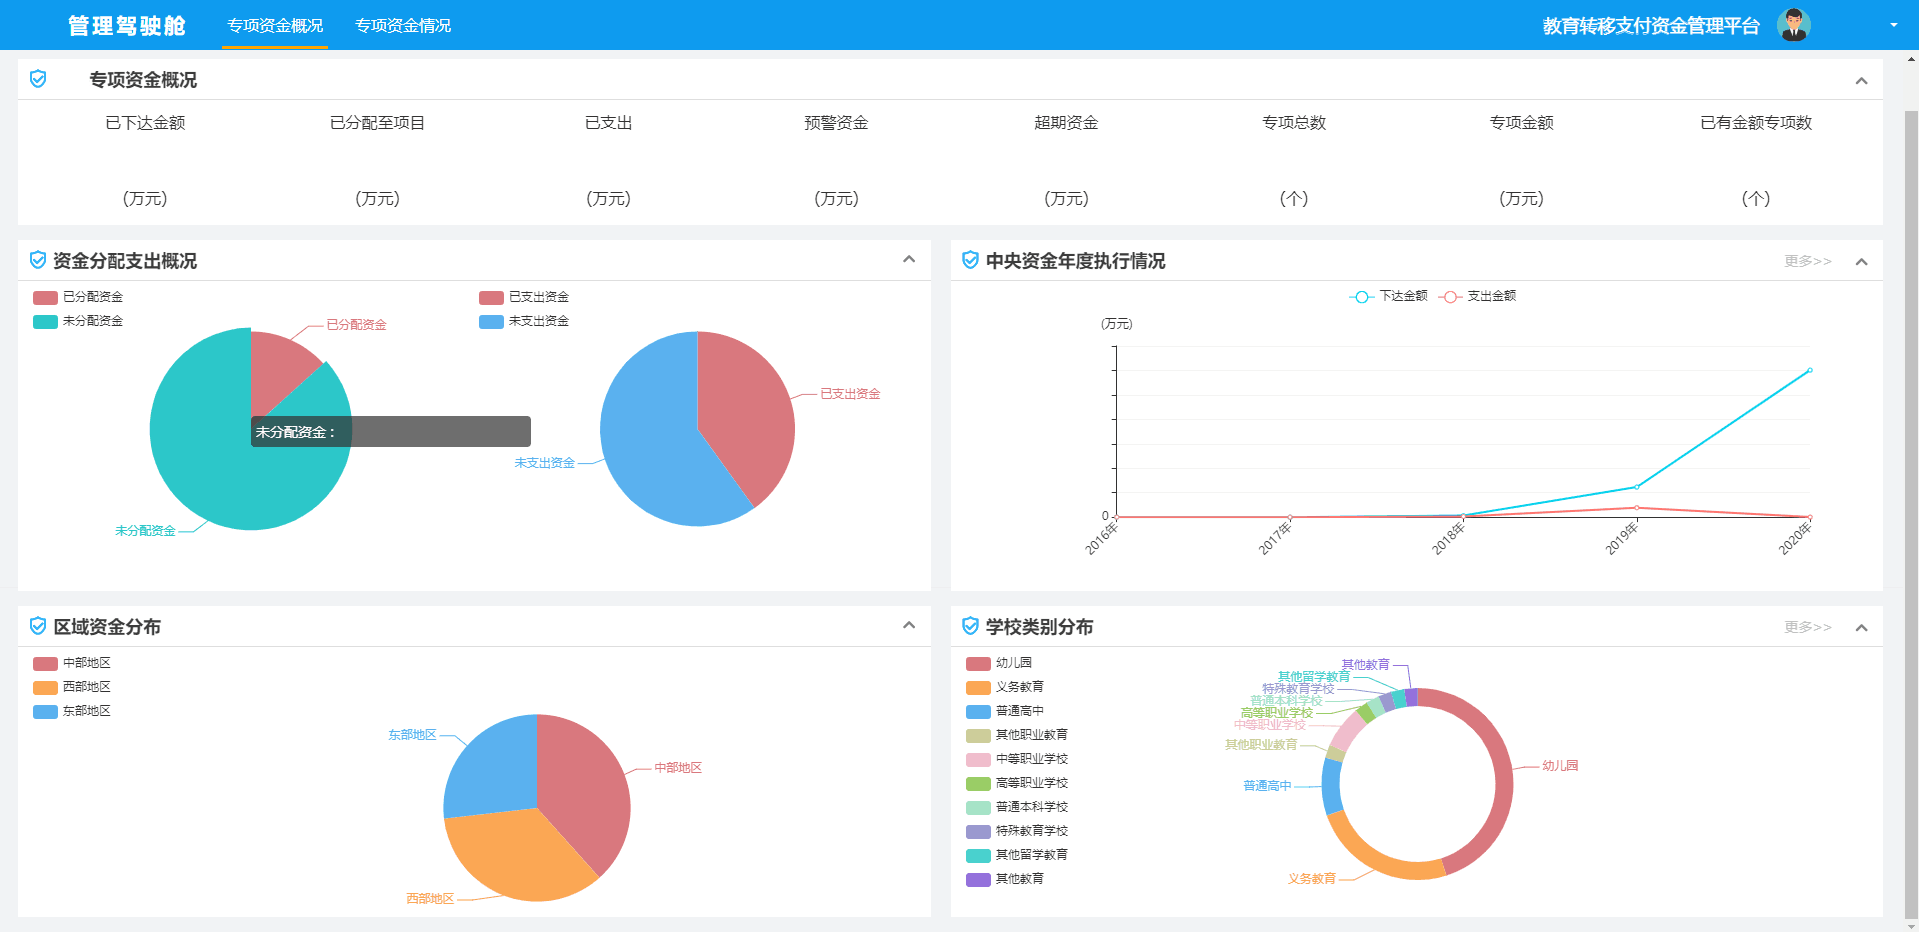The image size is (1919, 932).
Task: Click the 专项金额 statistic
Action: tap(1521, 160)
